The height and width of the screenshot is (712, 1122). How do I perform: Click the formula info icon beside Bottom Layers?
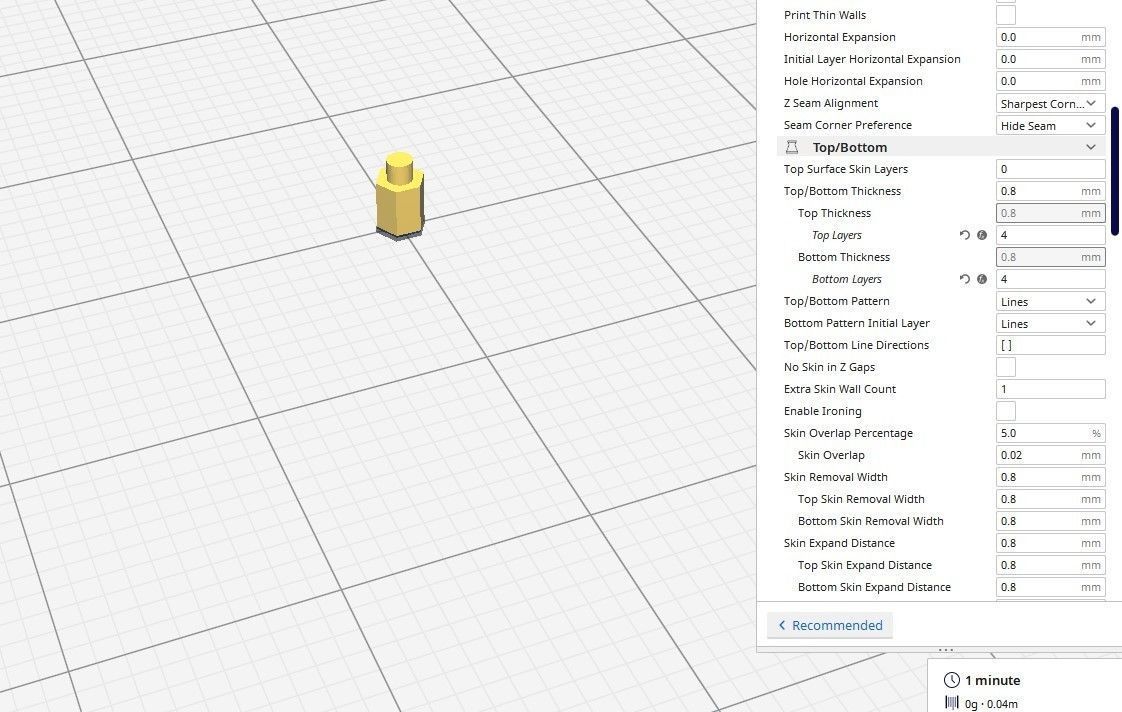982,279
